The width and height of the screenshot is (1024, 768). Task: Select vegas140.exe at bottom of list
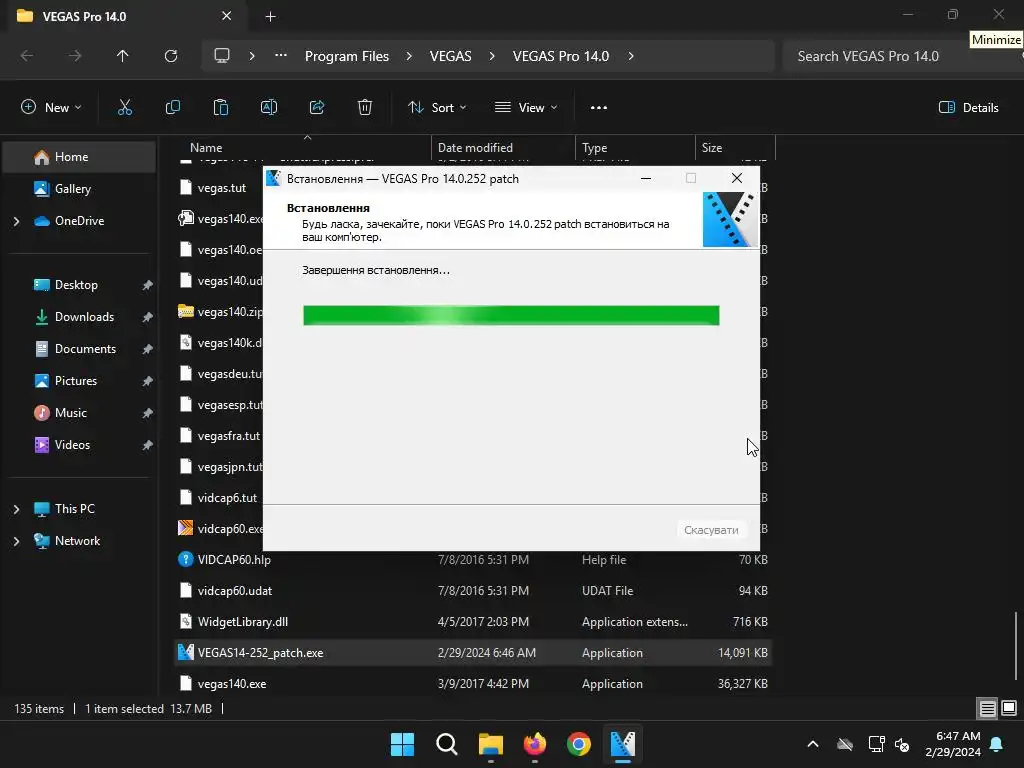click(x=473, y=684)
